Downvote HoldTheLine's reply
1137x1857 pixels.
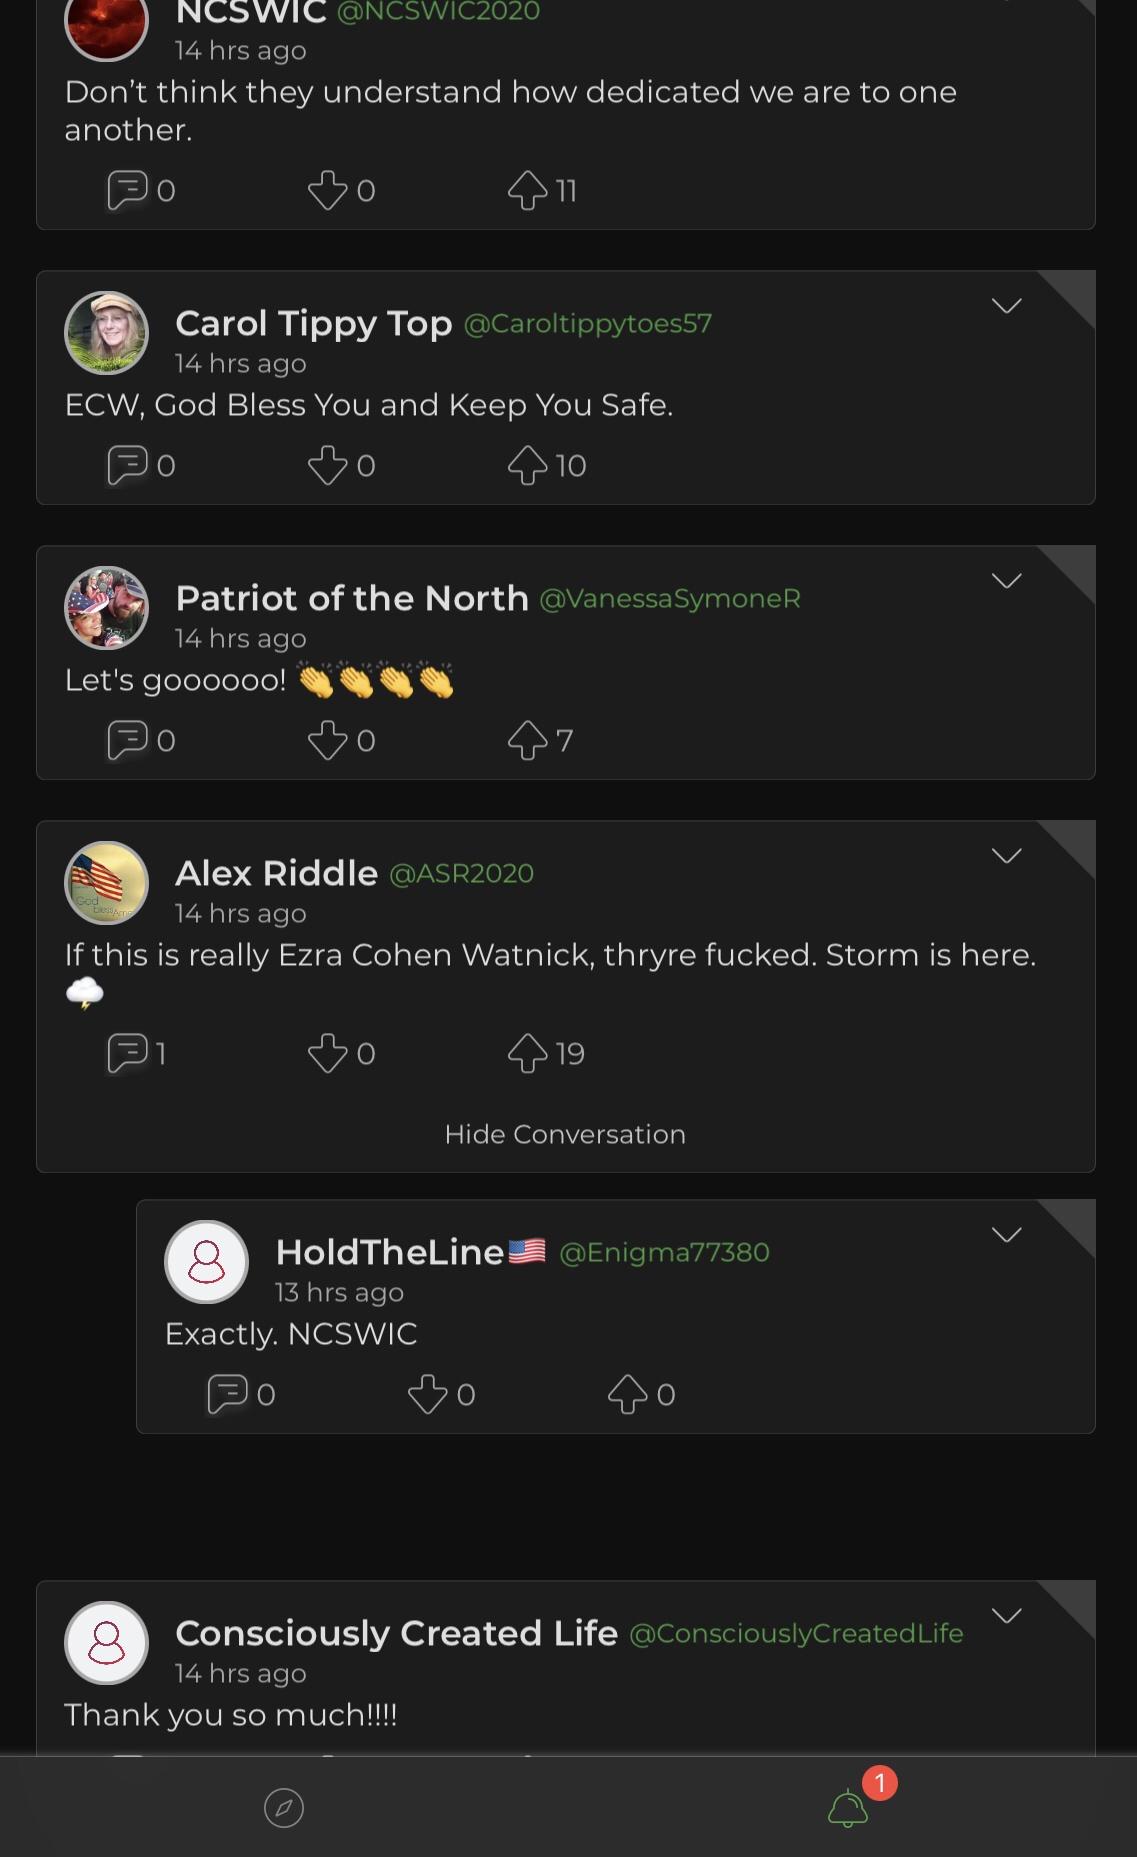(427, 1394)
